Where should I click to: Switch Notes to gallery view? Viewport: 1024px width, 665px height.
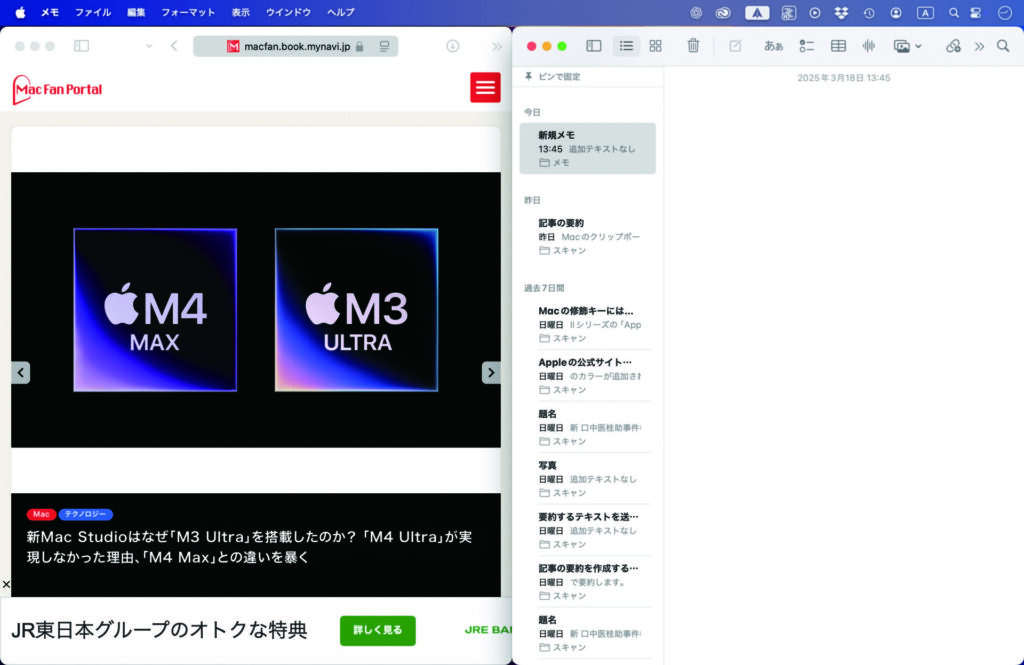[655, 46]
